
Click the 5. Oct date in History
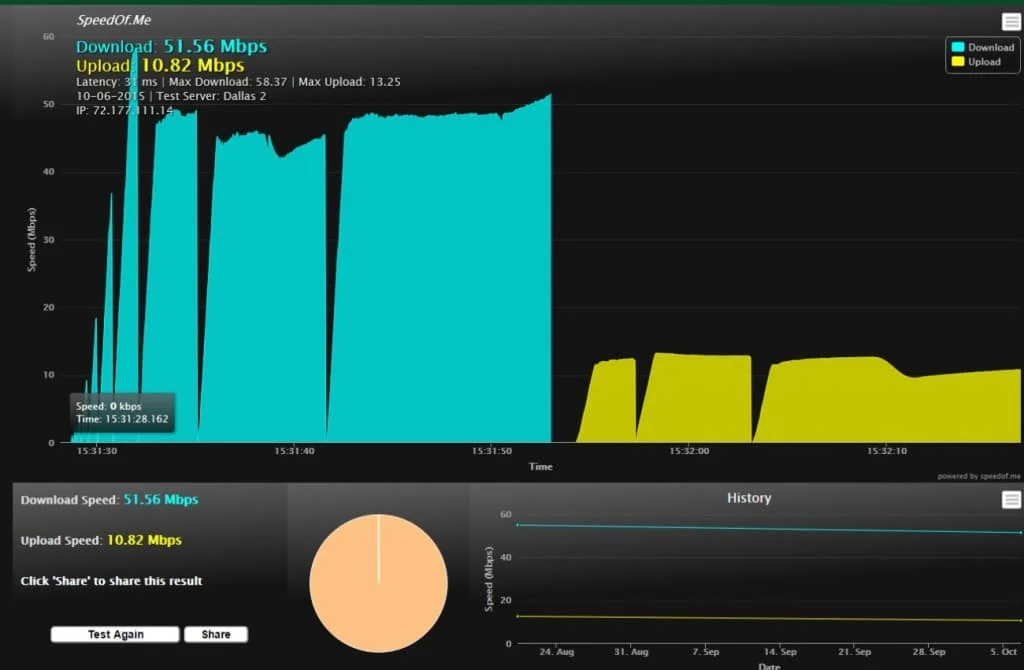click(1003, 651)
